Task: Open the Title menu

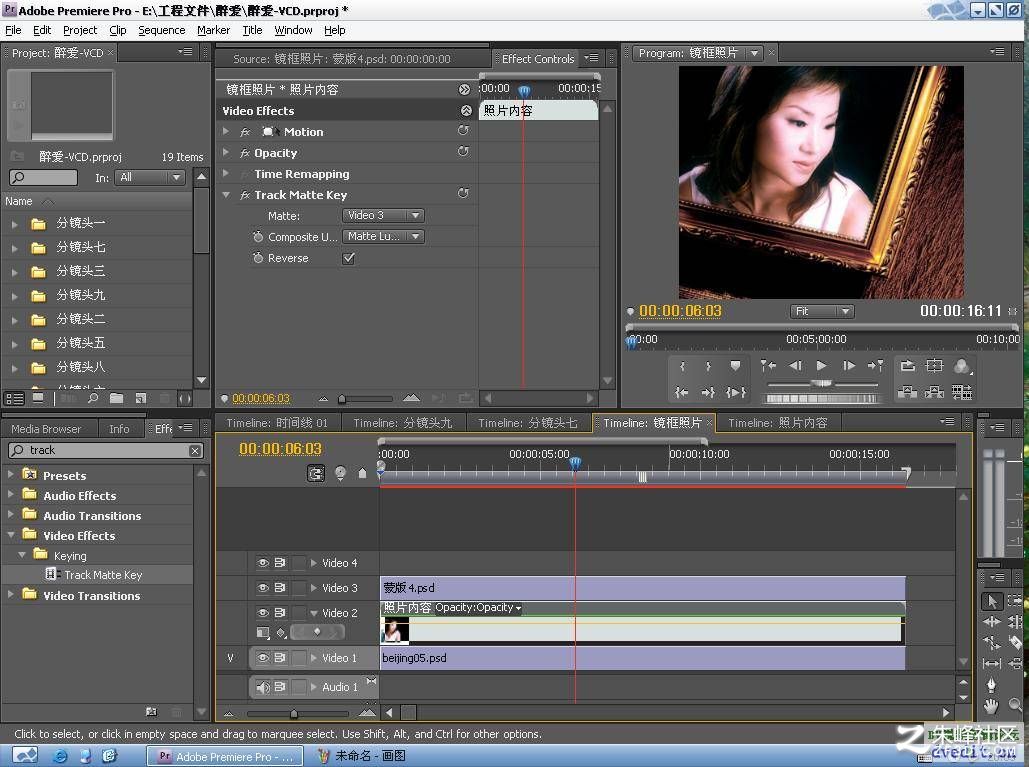Action: click(252, 30)
